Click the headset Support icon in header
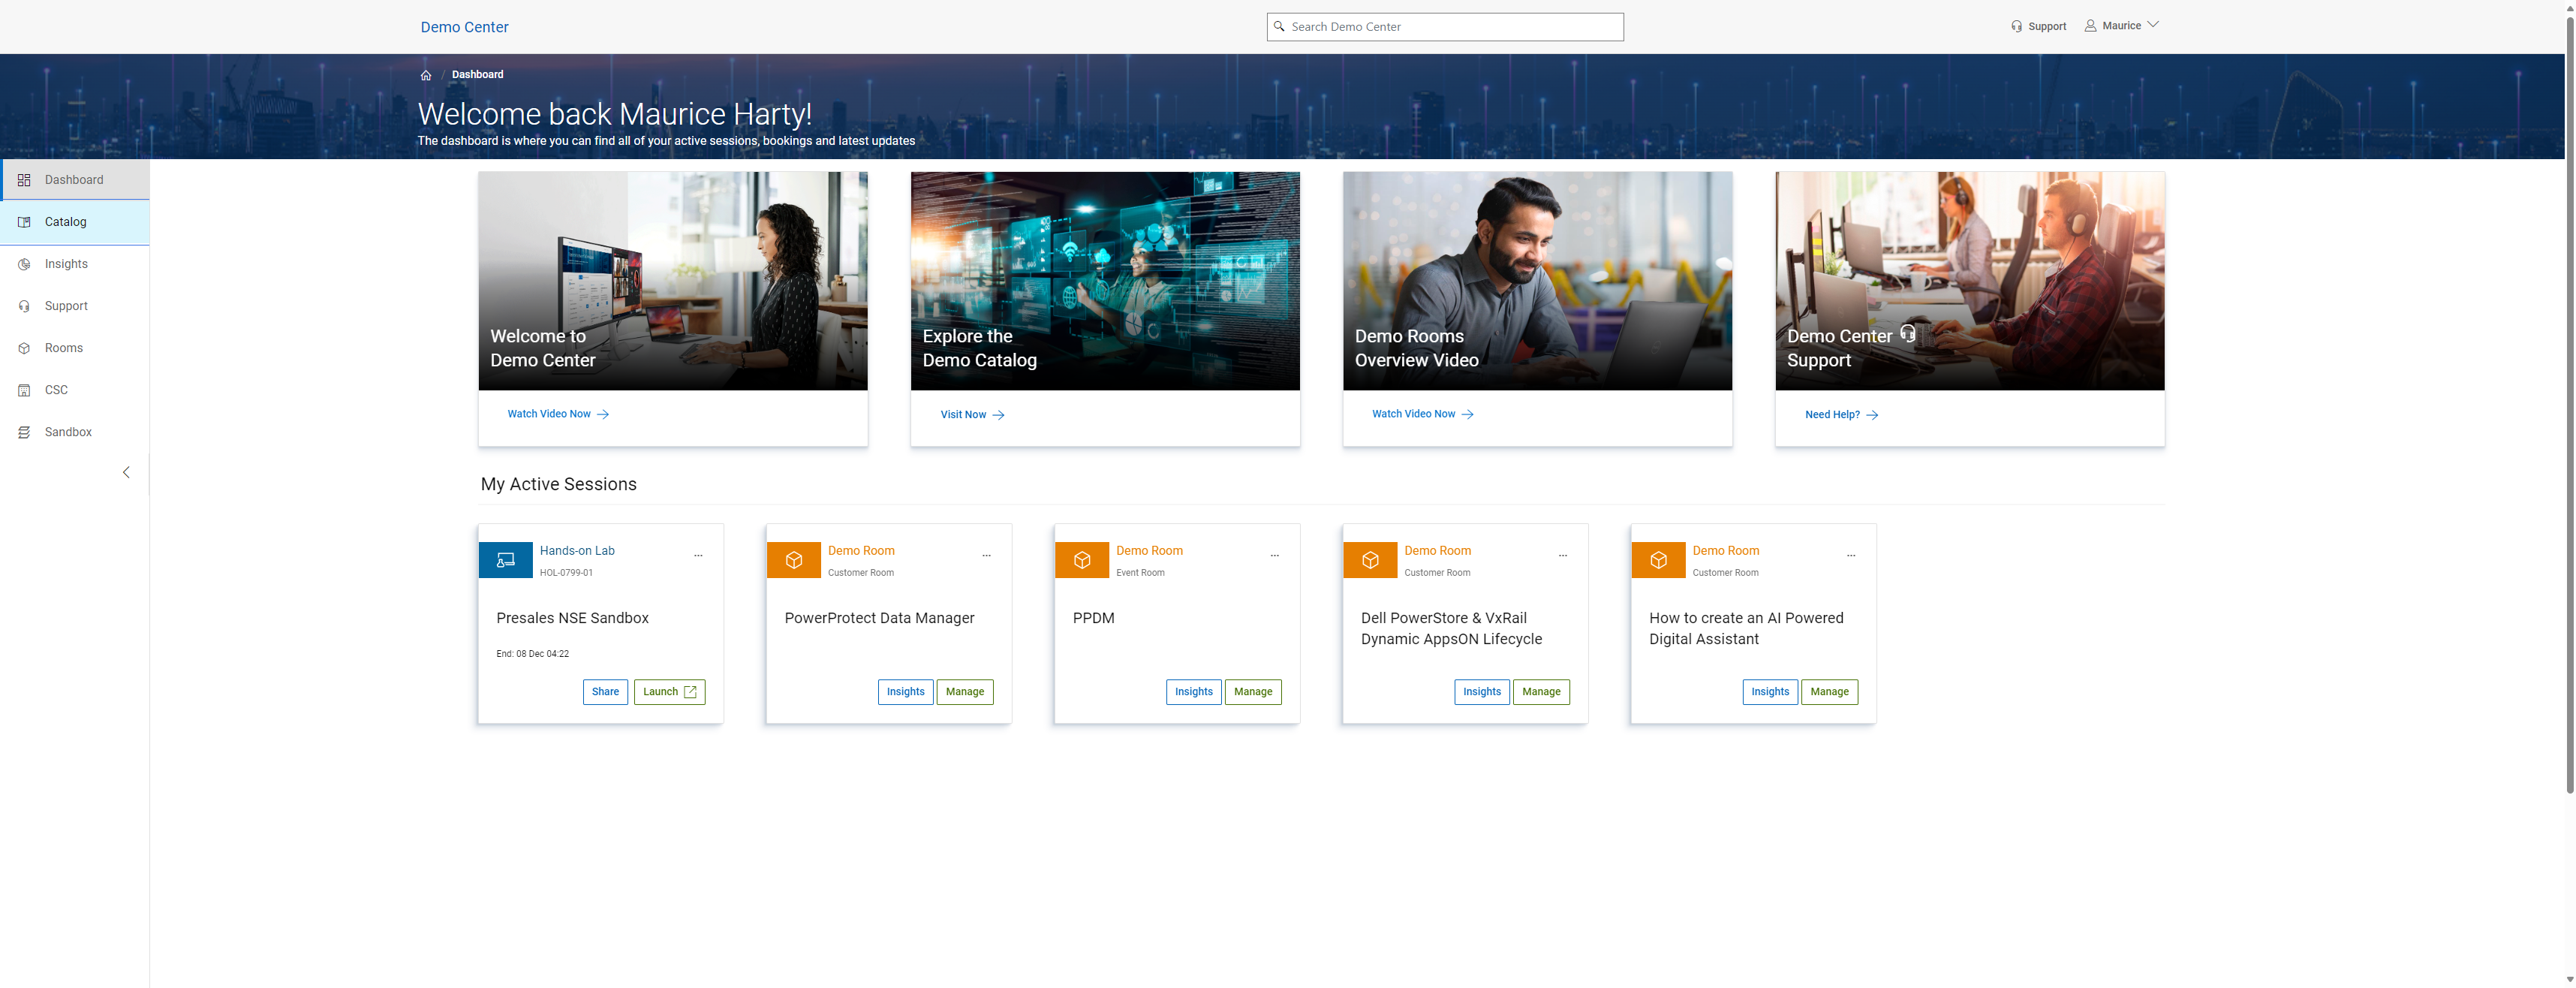Image resolution: width=2576 pixels, height=988 pixels. click(2016, 27)
